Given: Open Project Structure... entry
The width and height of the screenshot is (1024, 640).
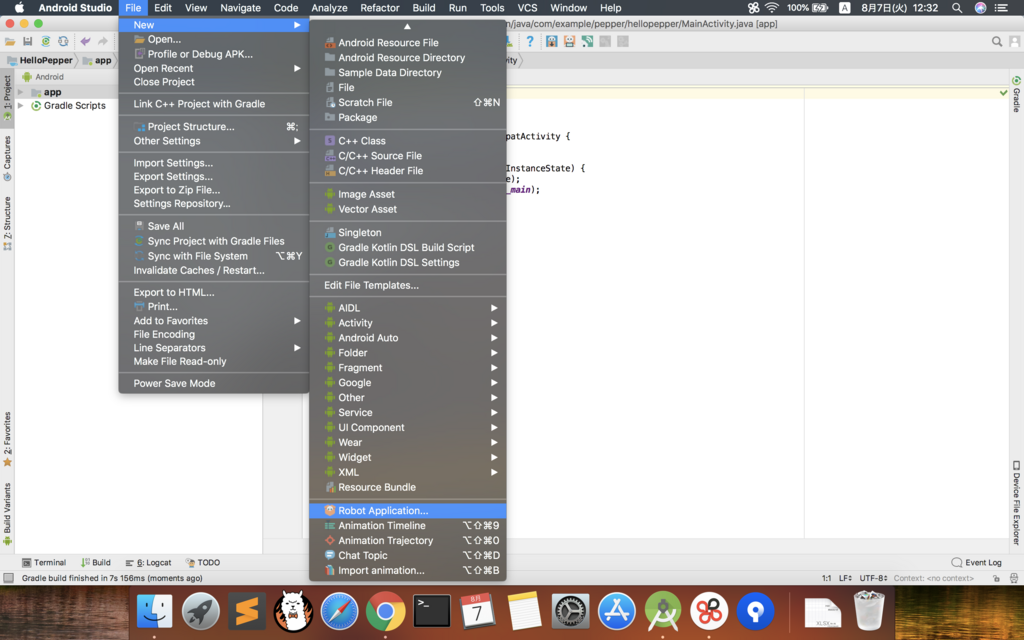Looking at the screenshot, I should 214,127.
